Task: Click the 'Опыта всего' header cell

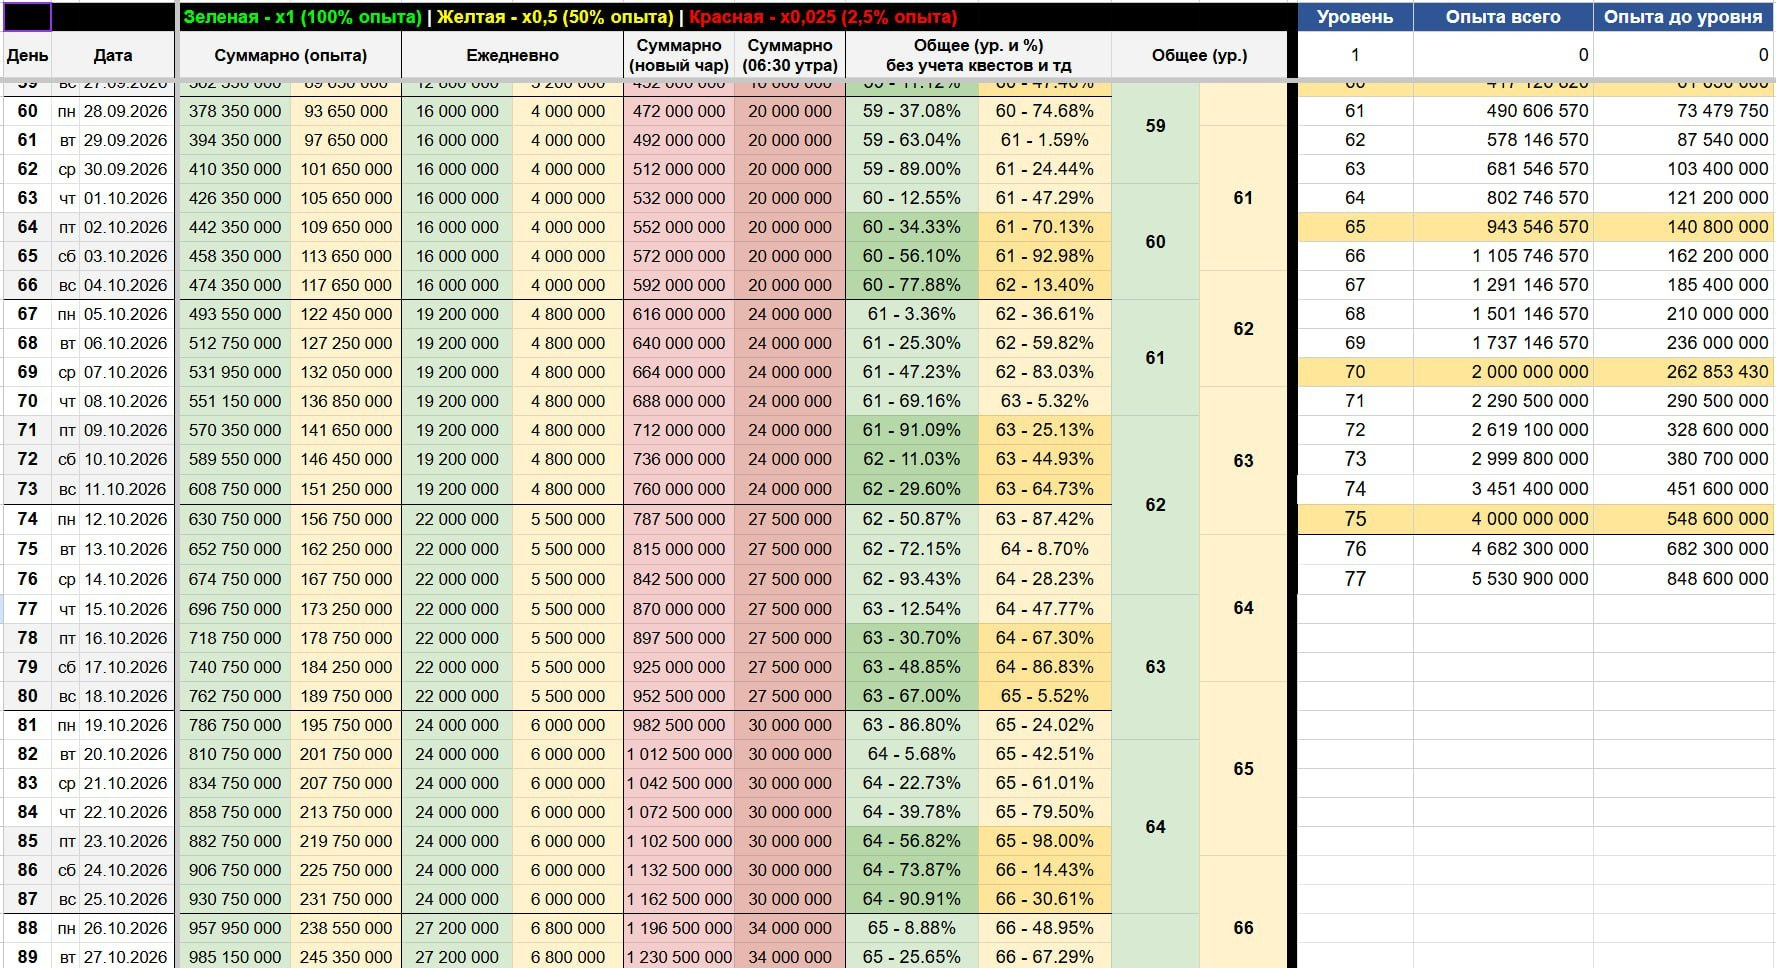Action: [x=1503, y=16]
